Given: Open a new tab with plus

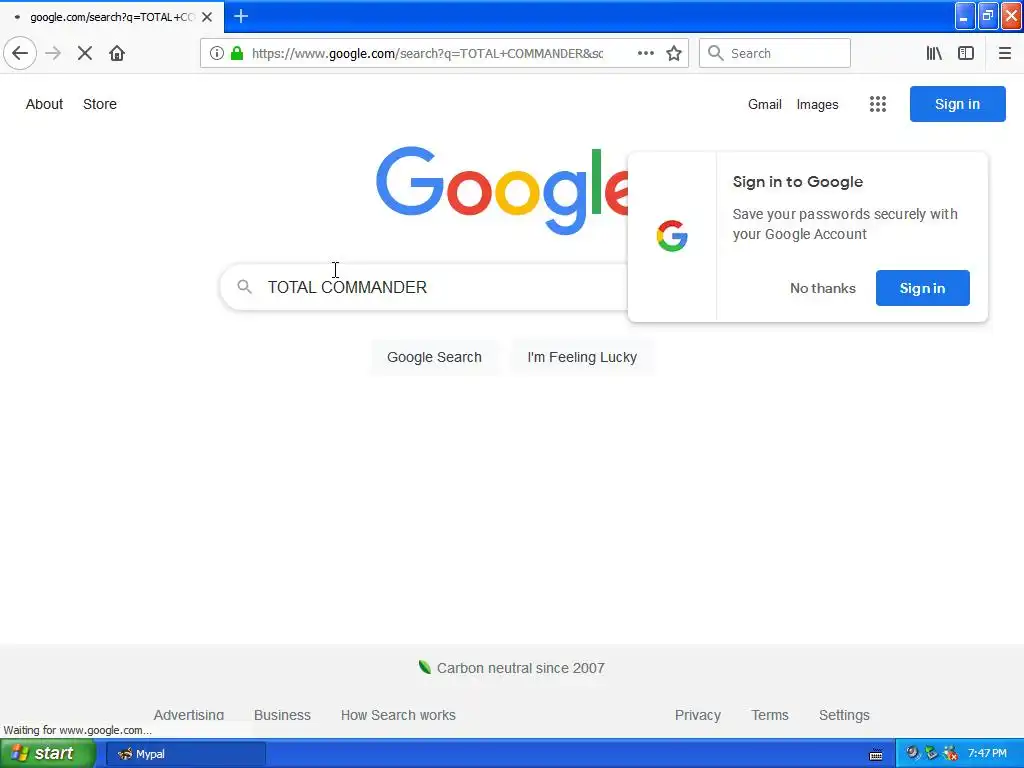Looking at the screenshot, I should pos(241,16).
